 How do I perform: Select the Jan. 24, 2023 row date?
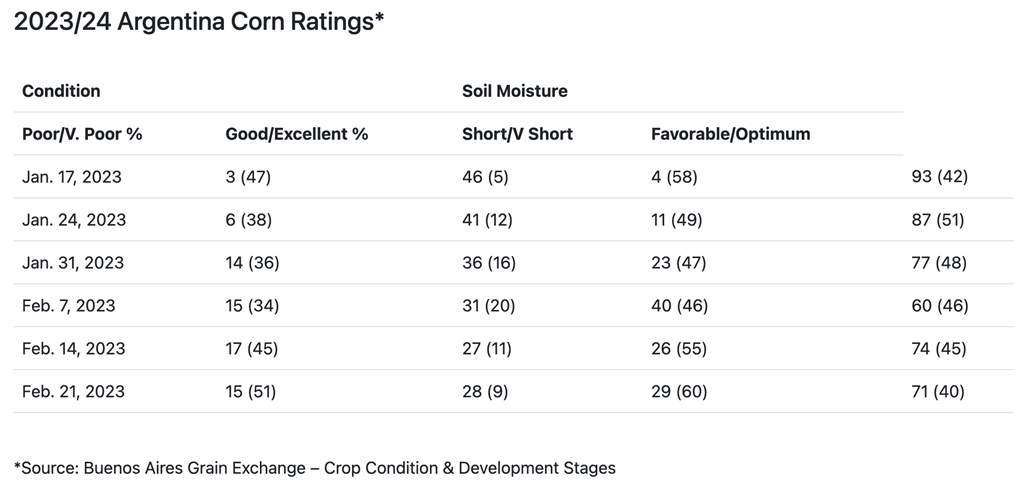coord(73,220)
